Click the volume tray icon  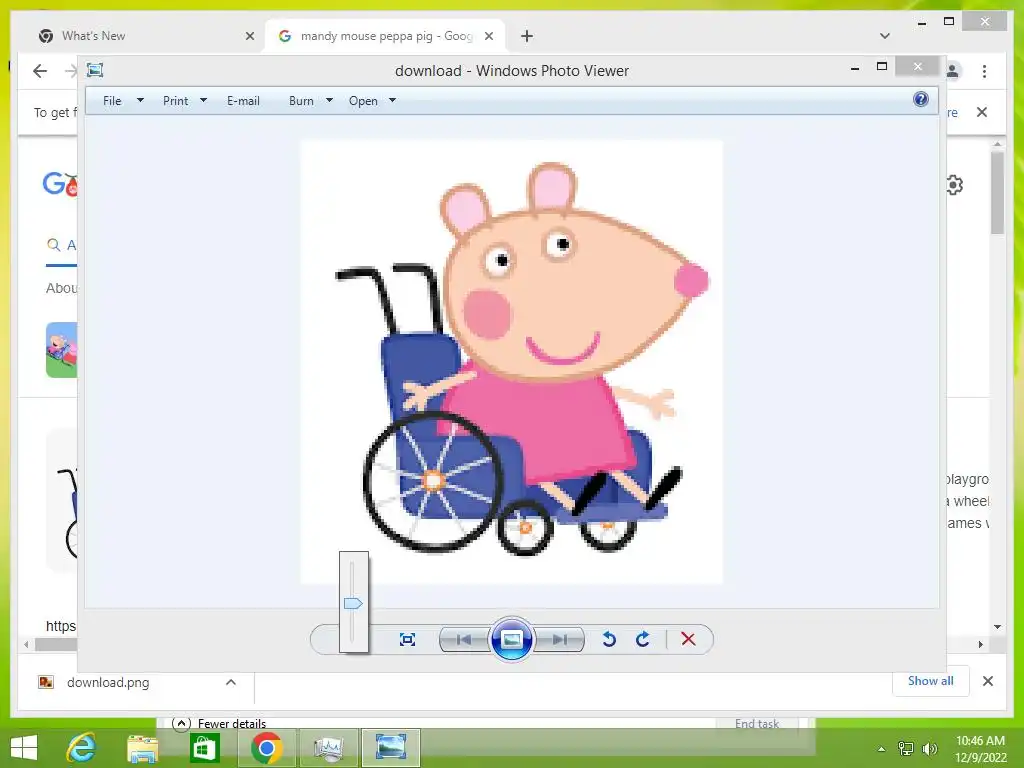[929, 748]
